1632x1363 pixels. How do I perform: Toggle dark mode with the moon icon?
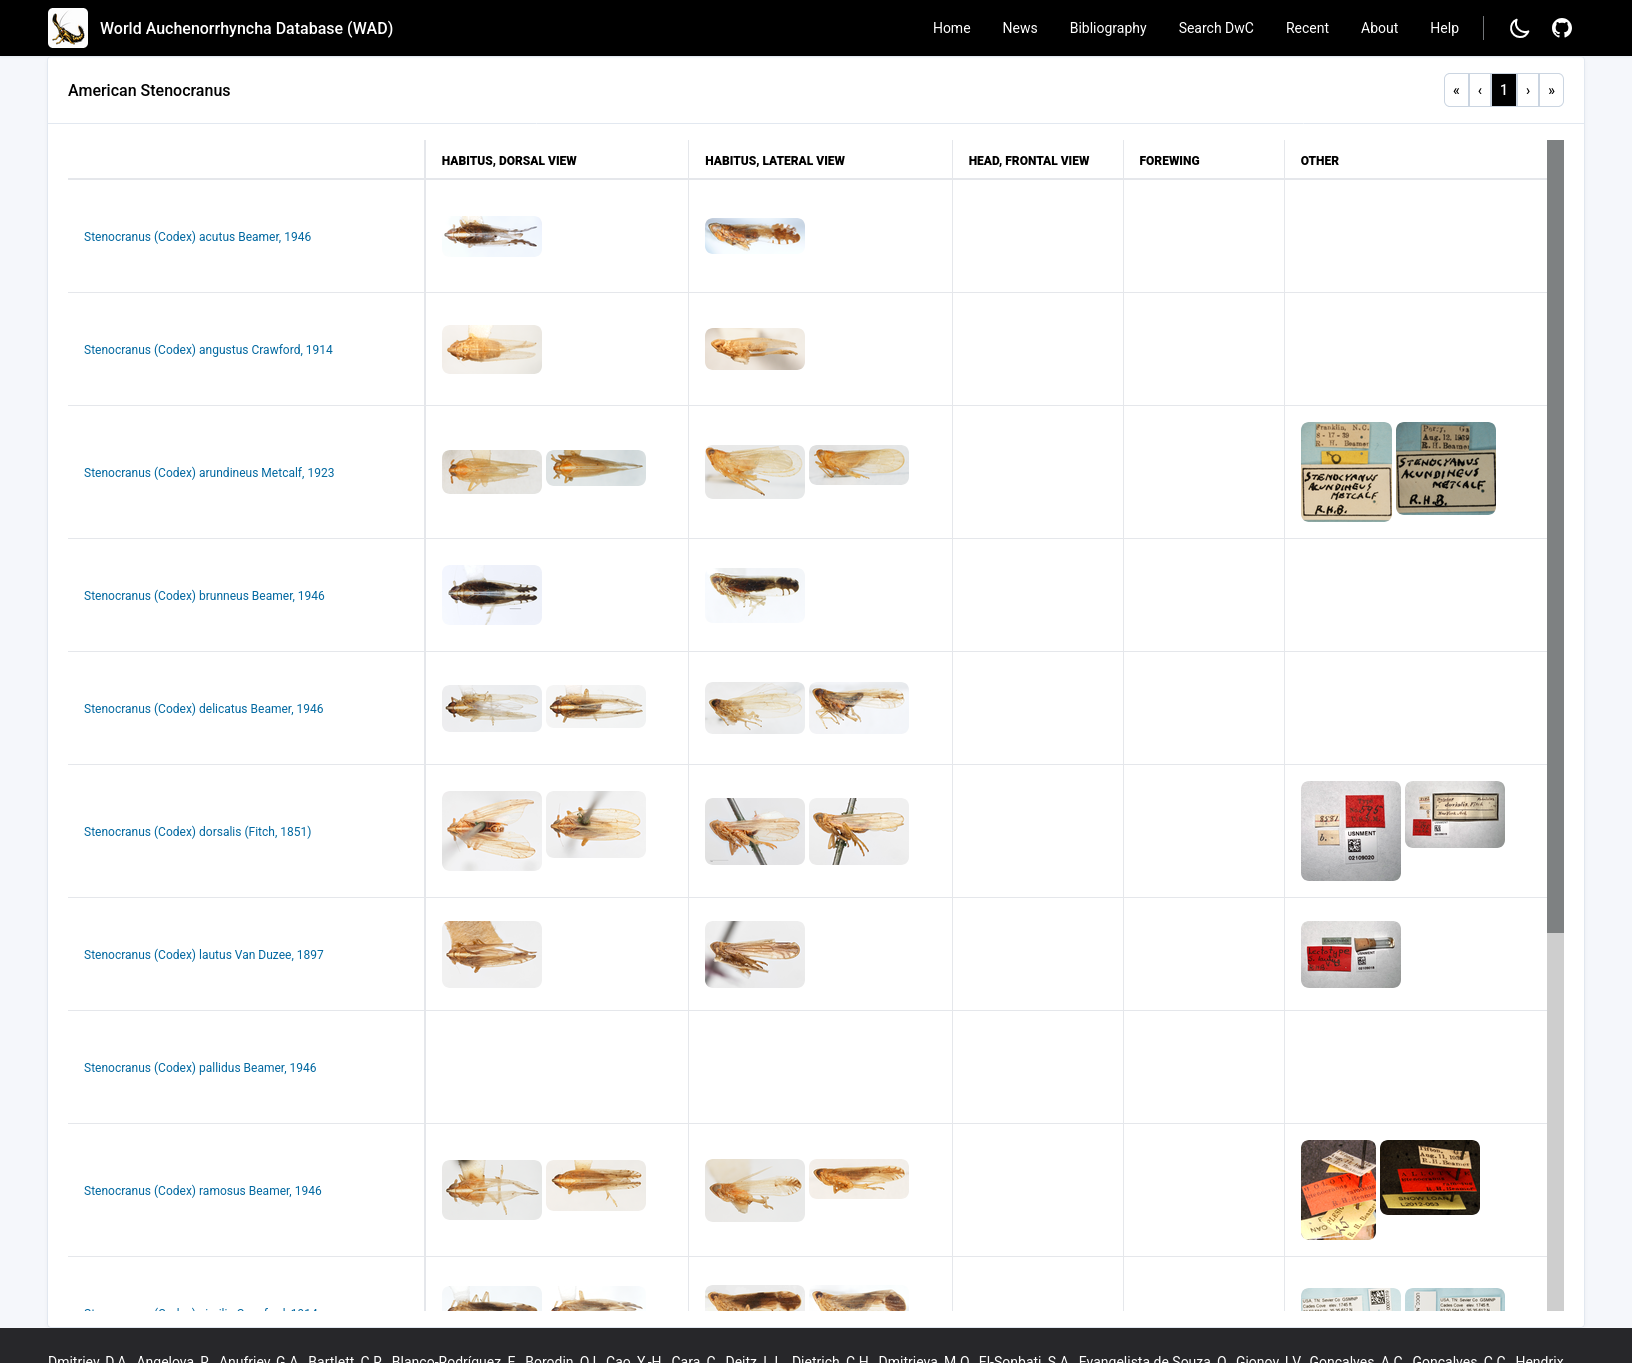point(1519,28)
